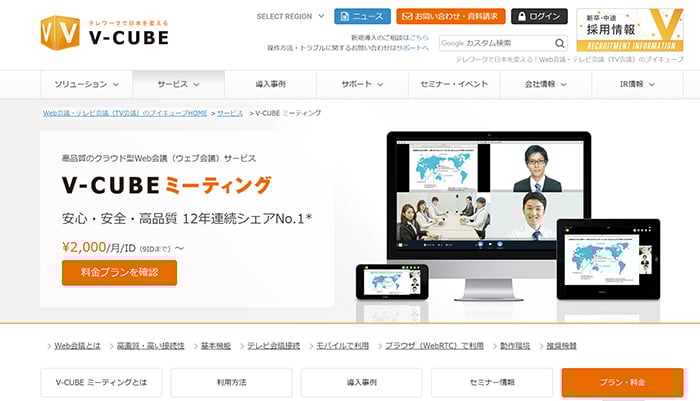Open the 採用情報 recruitment banner
The width and height of the screenshot is (700, 401).
coord(630,30)
